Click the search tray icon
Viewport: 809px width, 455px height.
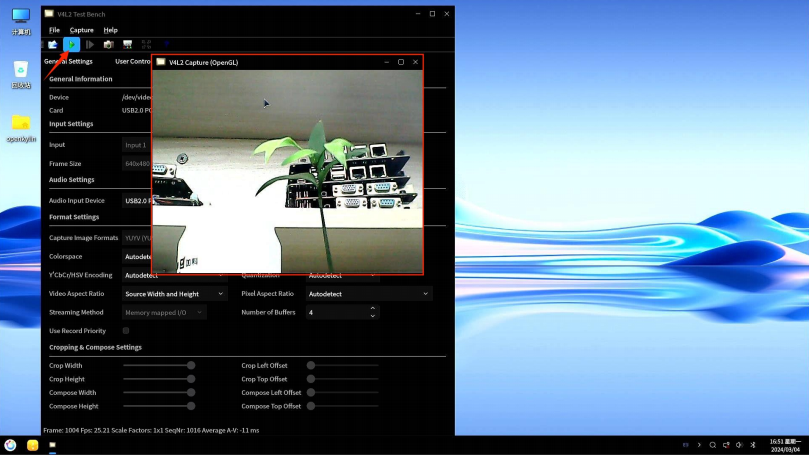coord(713,445)
